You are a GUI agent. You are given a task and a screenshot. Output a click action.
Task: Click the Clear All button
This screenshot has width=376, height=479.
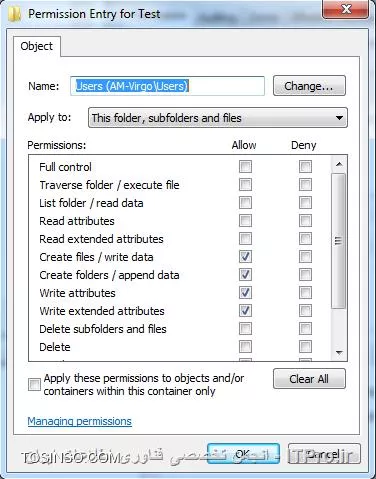tap(309, 379)
